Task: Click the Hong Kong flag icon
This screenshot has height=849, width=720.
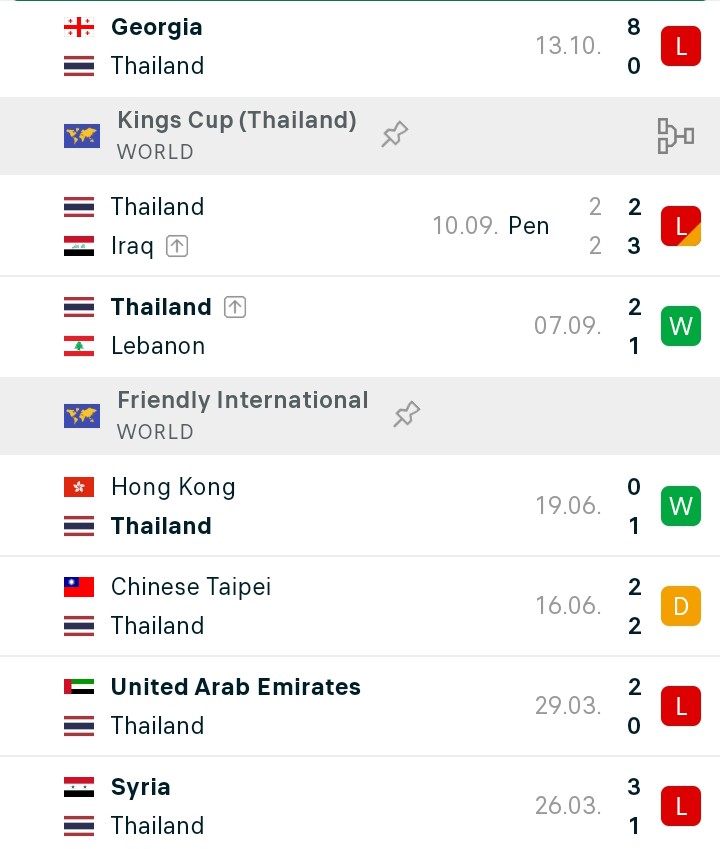Action: [x=79, y=487]
